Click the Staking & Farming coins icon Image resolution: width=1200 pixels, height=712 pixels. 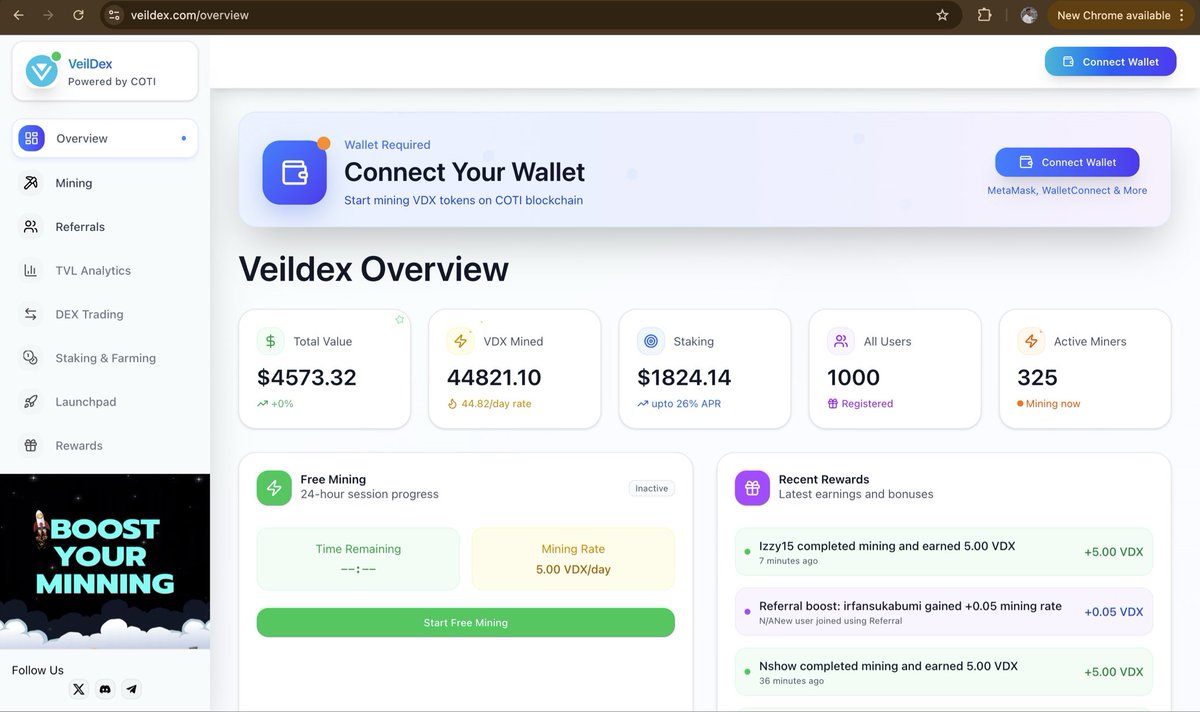point(31,358)
